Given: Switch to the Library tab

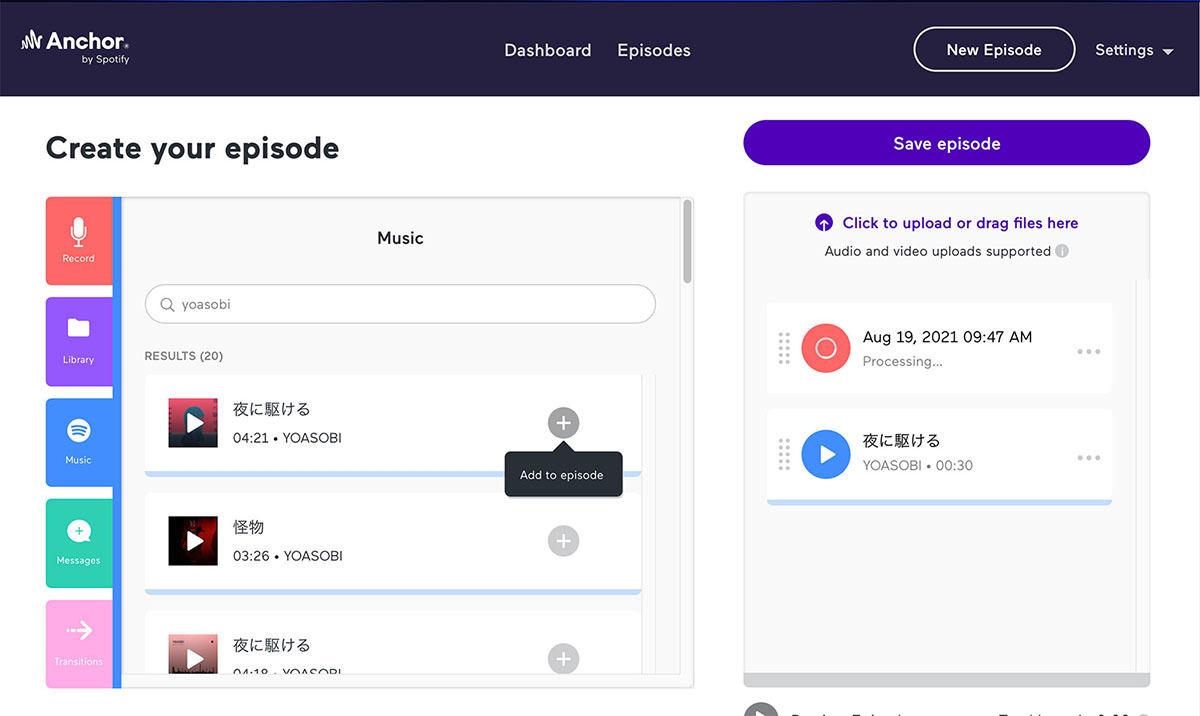Looking at the screenshot, I should coord(79,341).
